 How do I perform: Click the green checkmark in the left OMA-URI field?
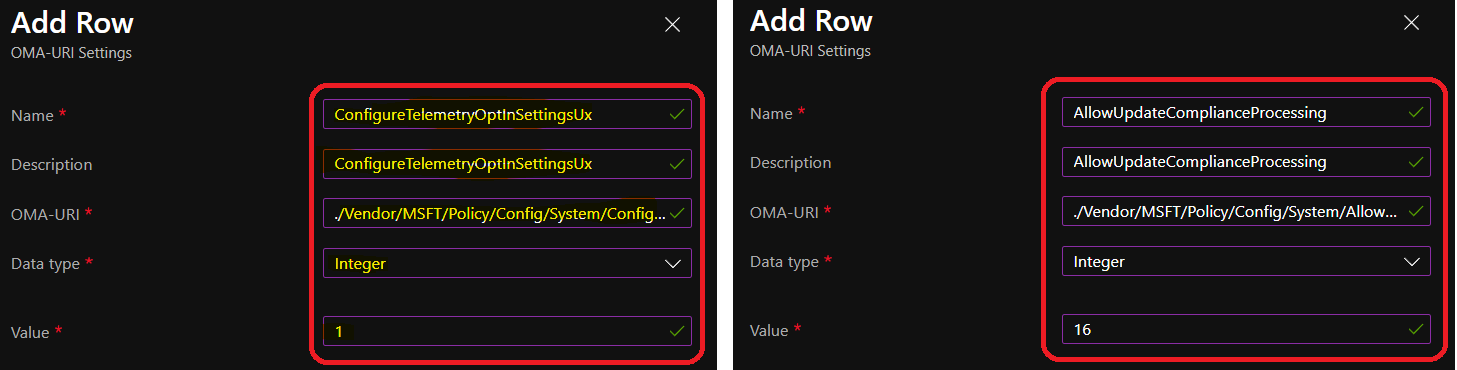(x=676, y=213)
